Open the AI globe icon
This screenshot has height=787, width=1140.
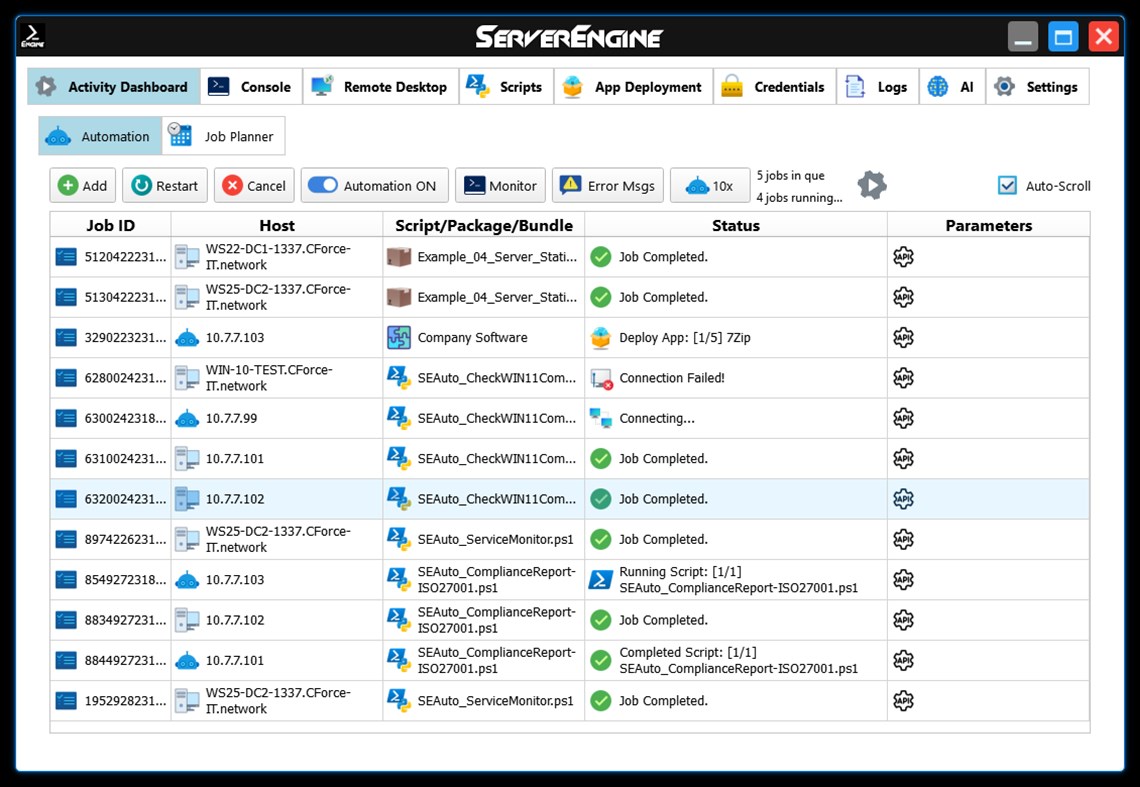[x=937, y=86]
